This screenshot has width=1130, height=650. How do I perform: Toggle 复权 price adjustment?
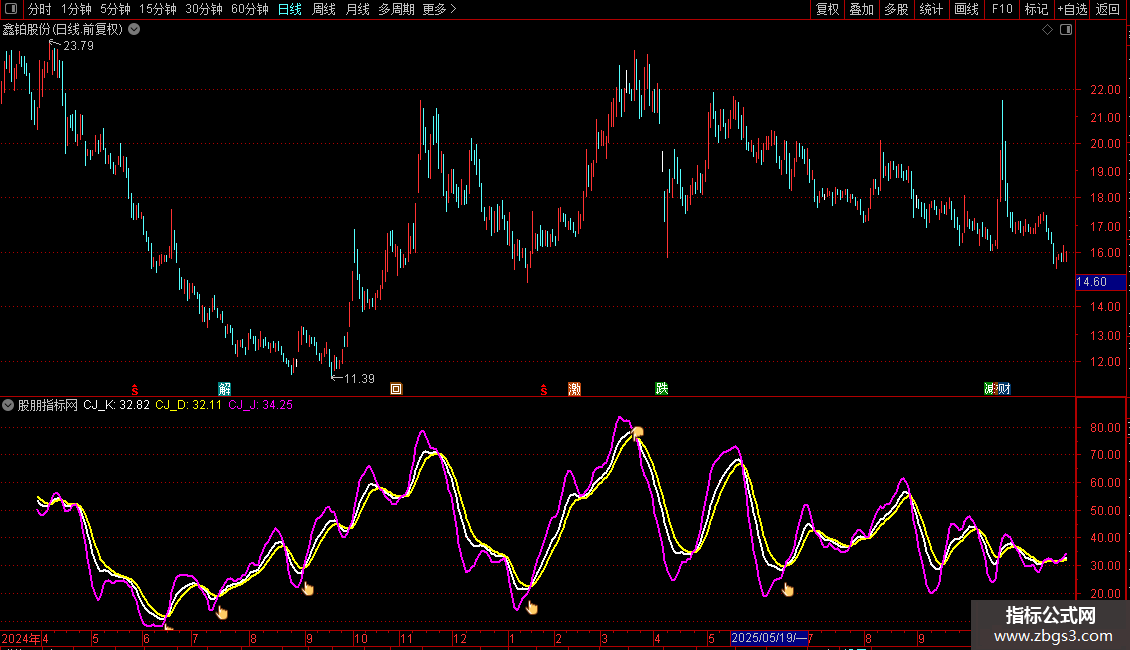[x=827, y=9]
